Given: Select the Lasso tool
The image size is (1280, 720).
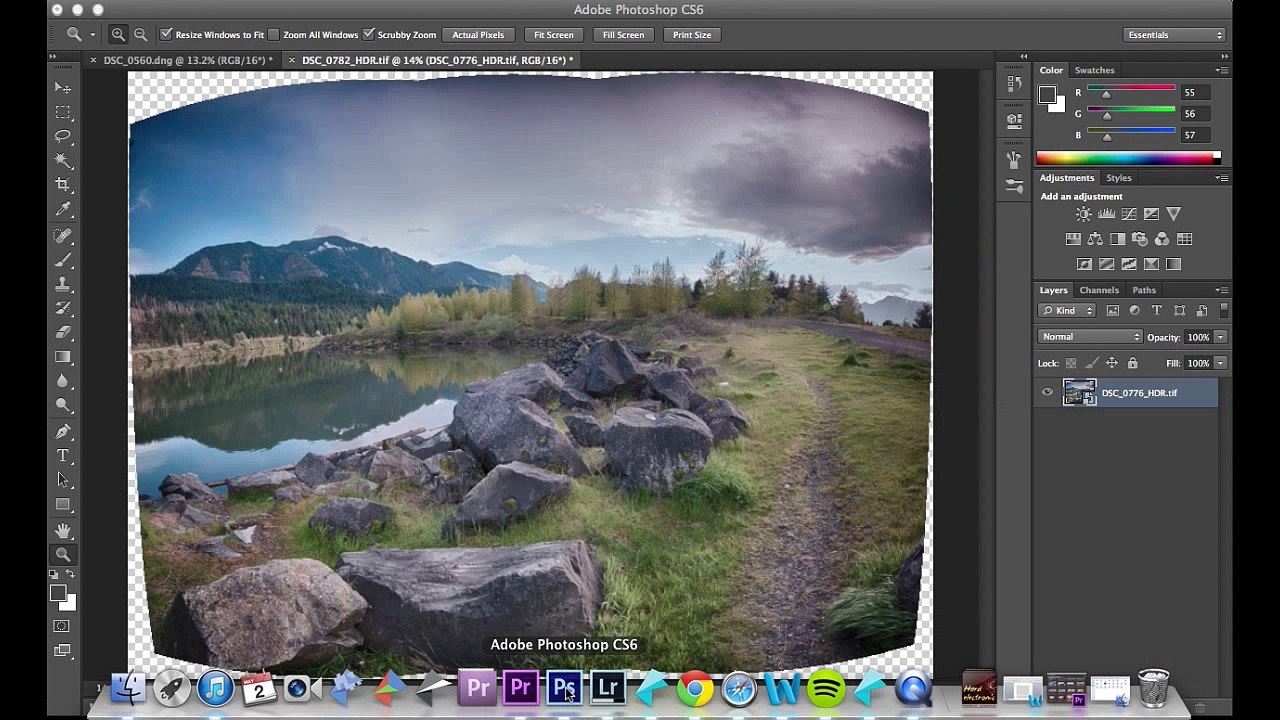Looking at the screenshot, I should (63, 136).
